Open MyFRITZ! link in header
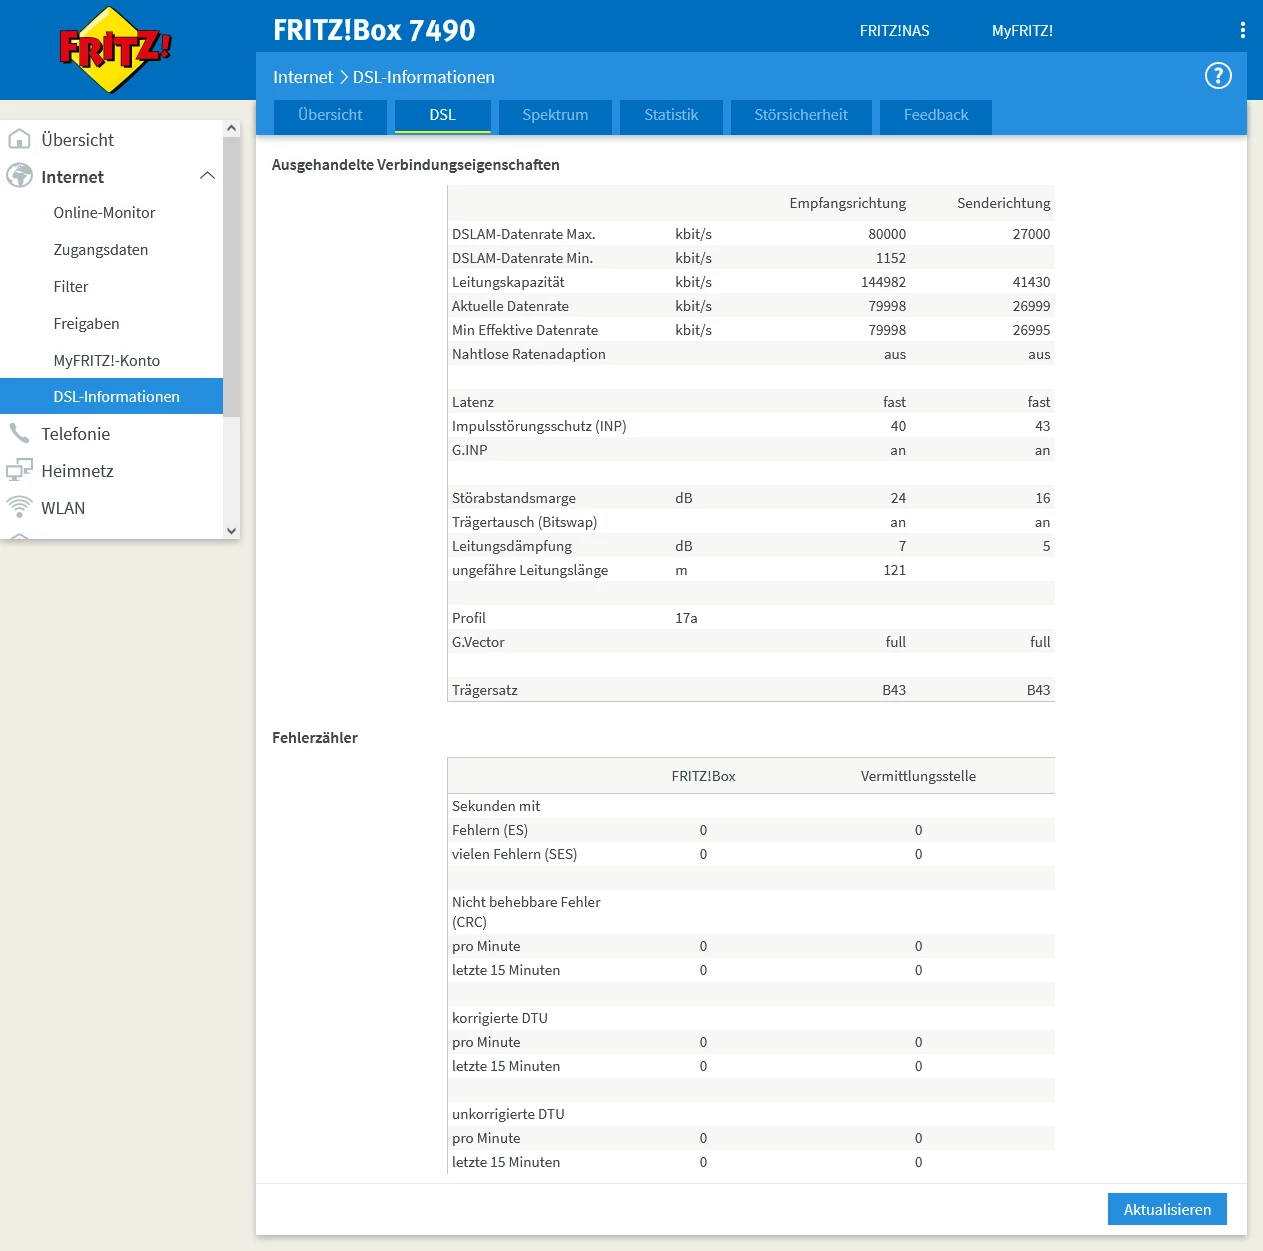Screen dimensions: 1263x1251 pos(1022,31)
